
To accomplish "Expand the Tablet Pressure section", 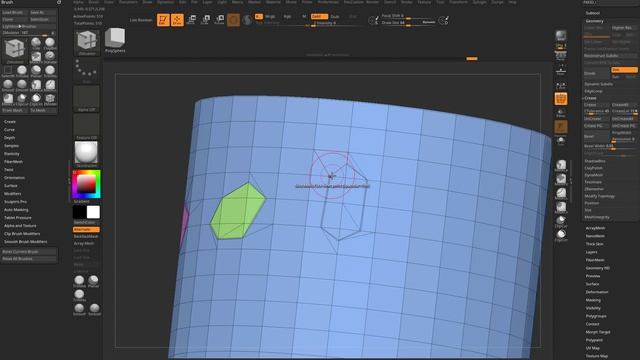I will [x=18, y=218].
